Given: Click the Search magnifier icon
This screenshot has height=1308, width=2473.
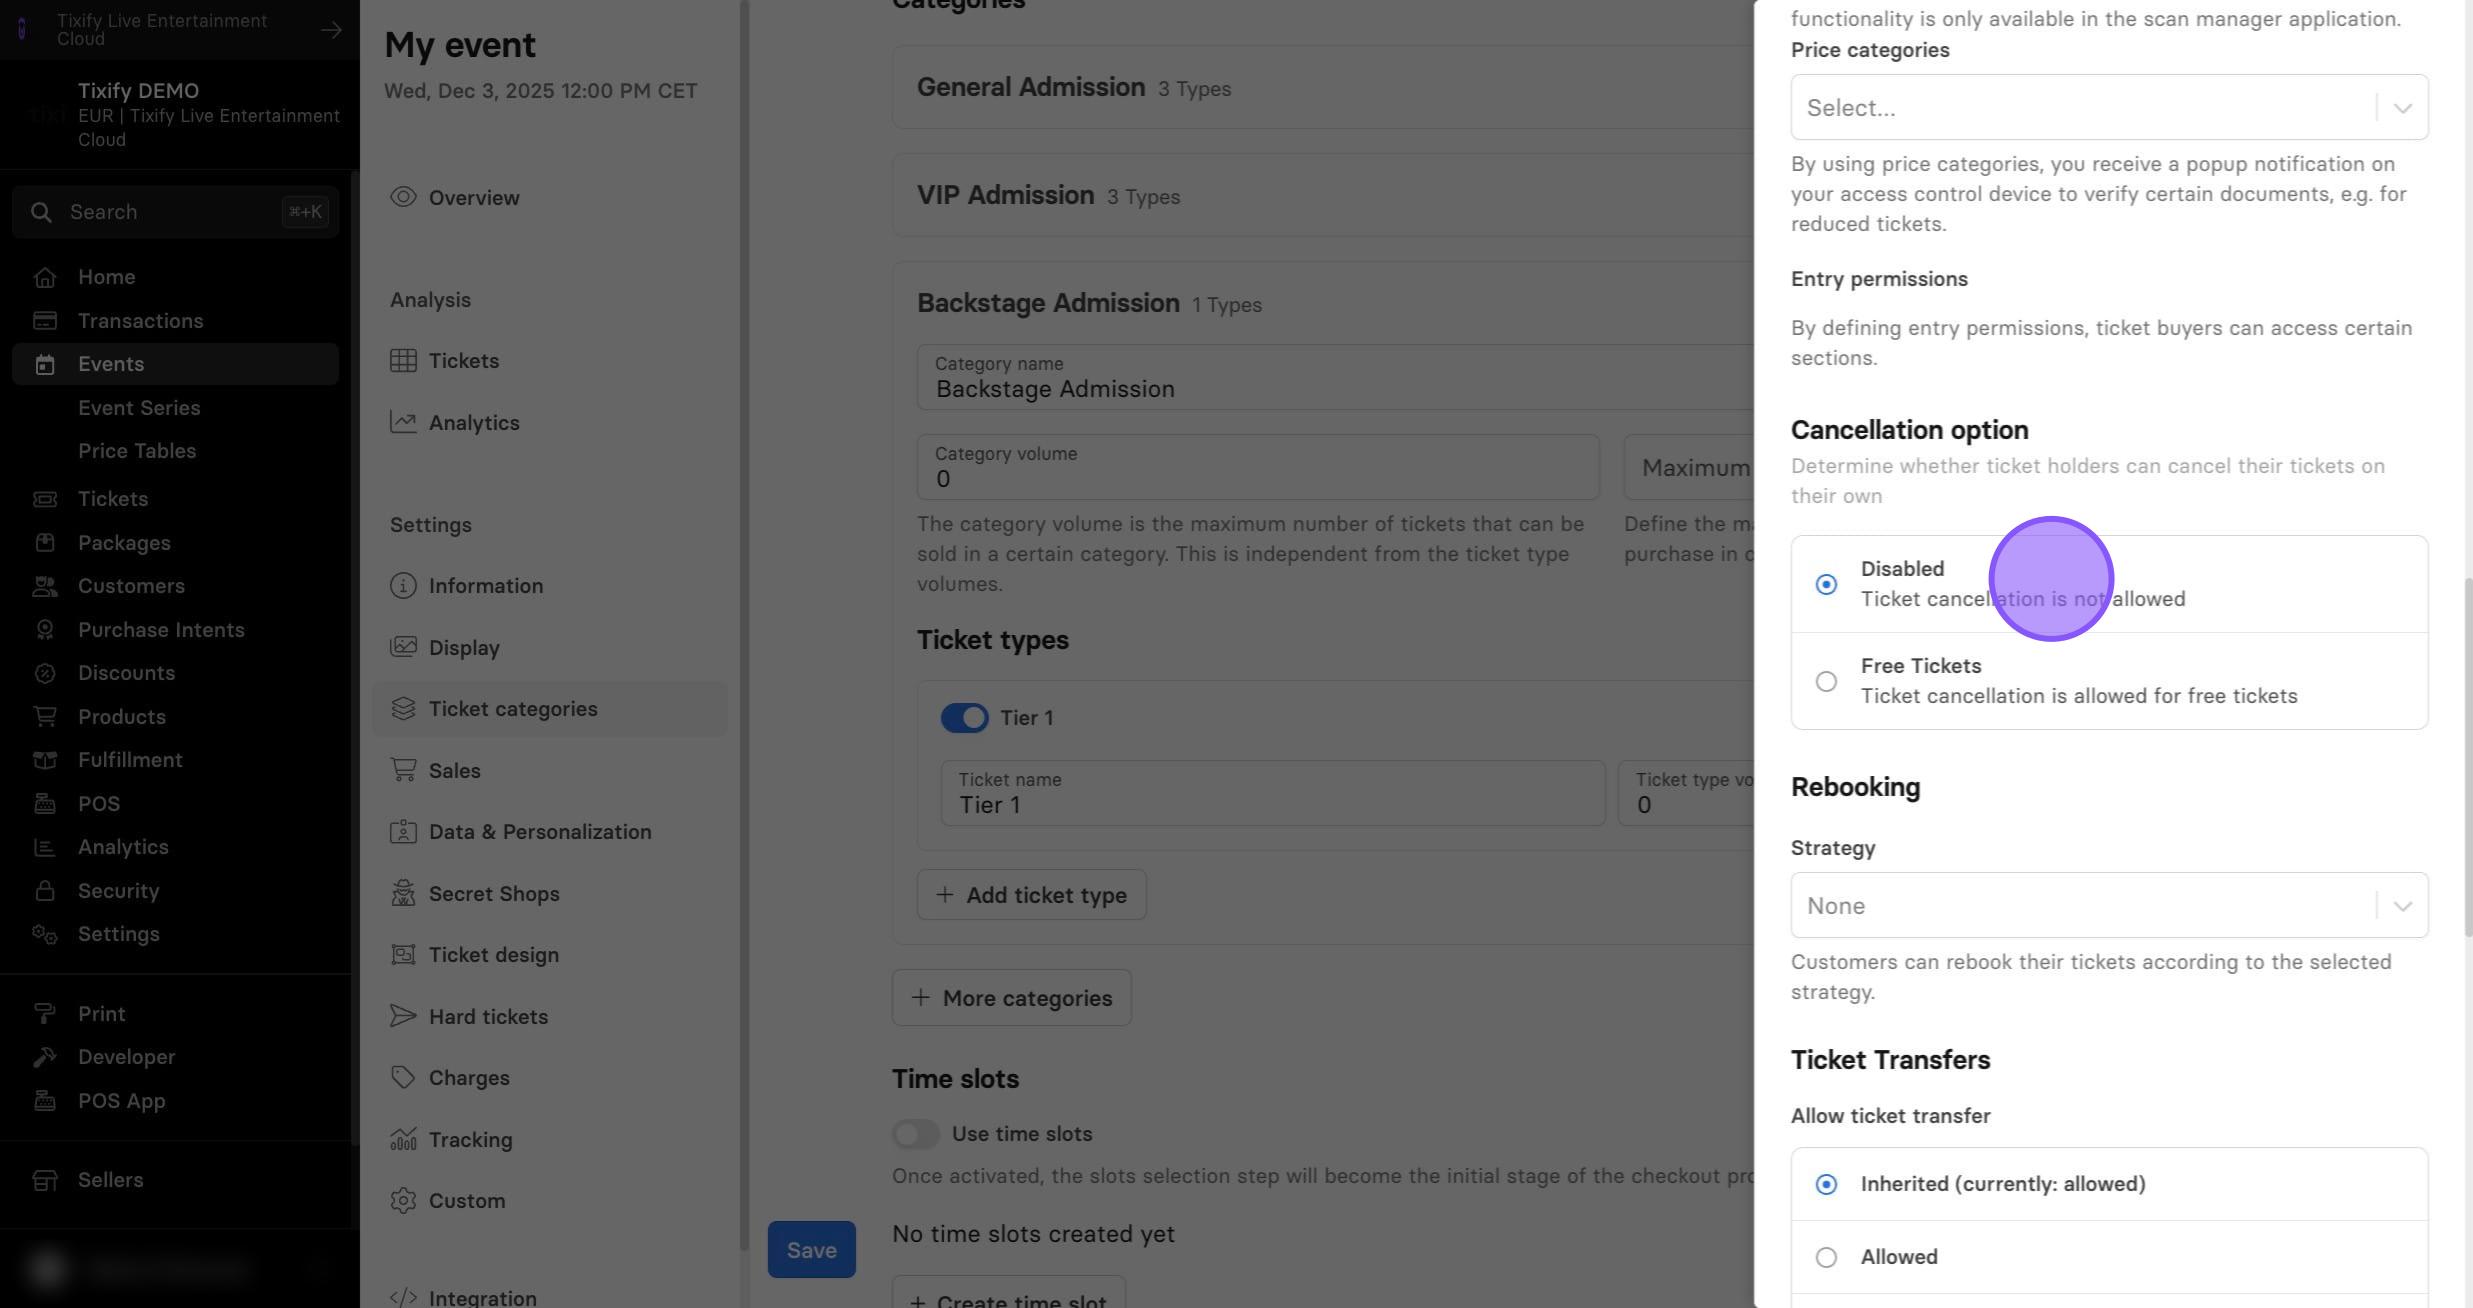Looking at the screenshot, I should coord(41,212).
